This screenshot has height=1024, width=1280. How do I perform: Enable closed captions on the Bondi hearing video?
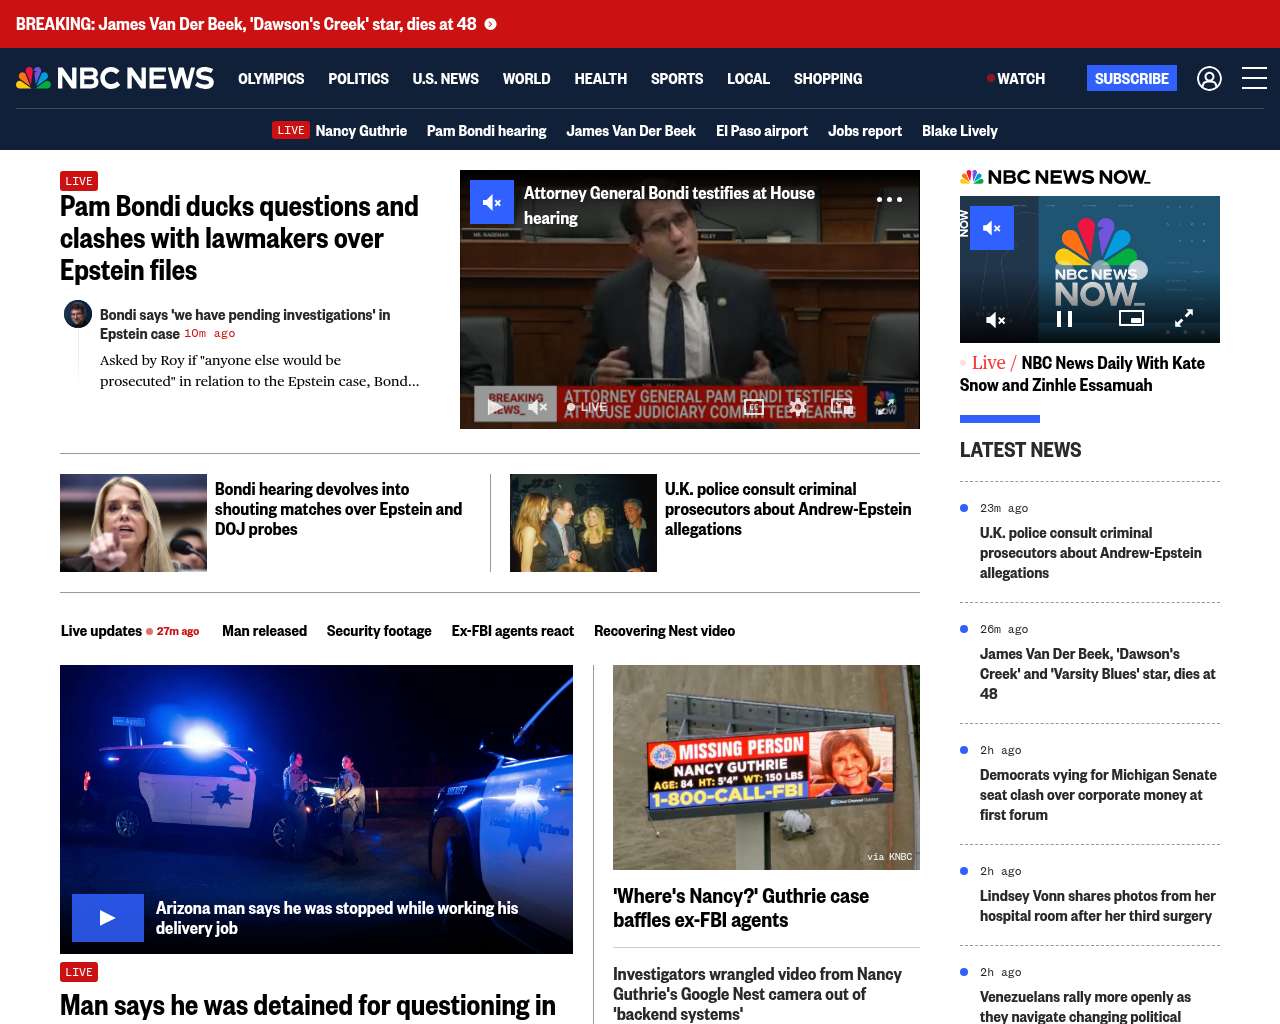[x=754, y=407]
